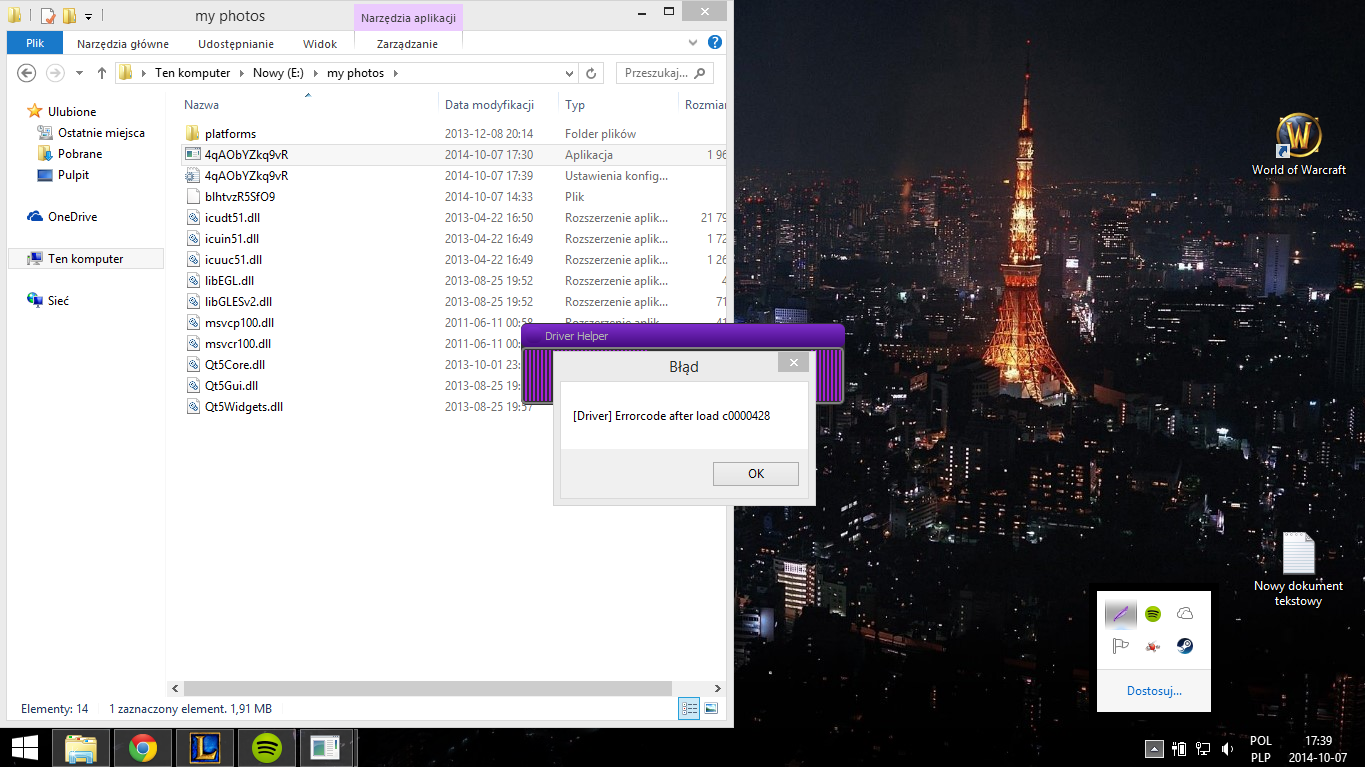Click the Steam icon in tray popup
The width and height of the screenshot is (1365, 767).
click(1185, 646)
